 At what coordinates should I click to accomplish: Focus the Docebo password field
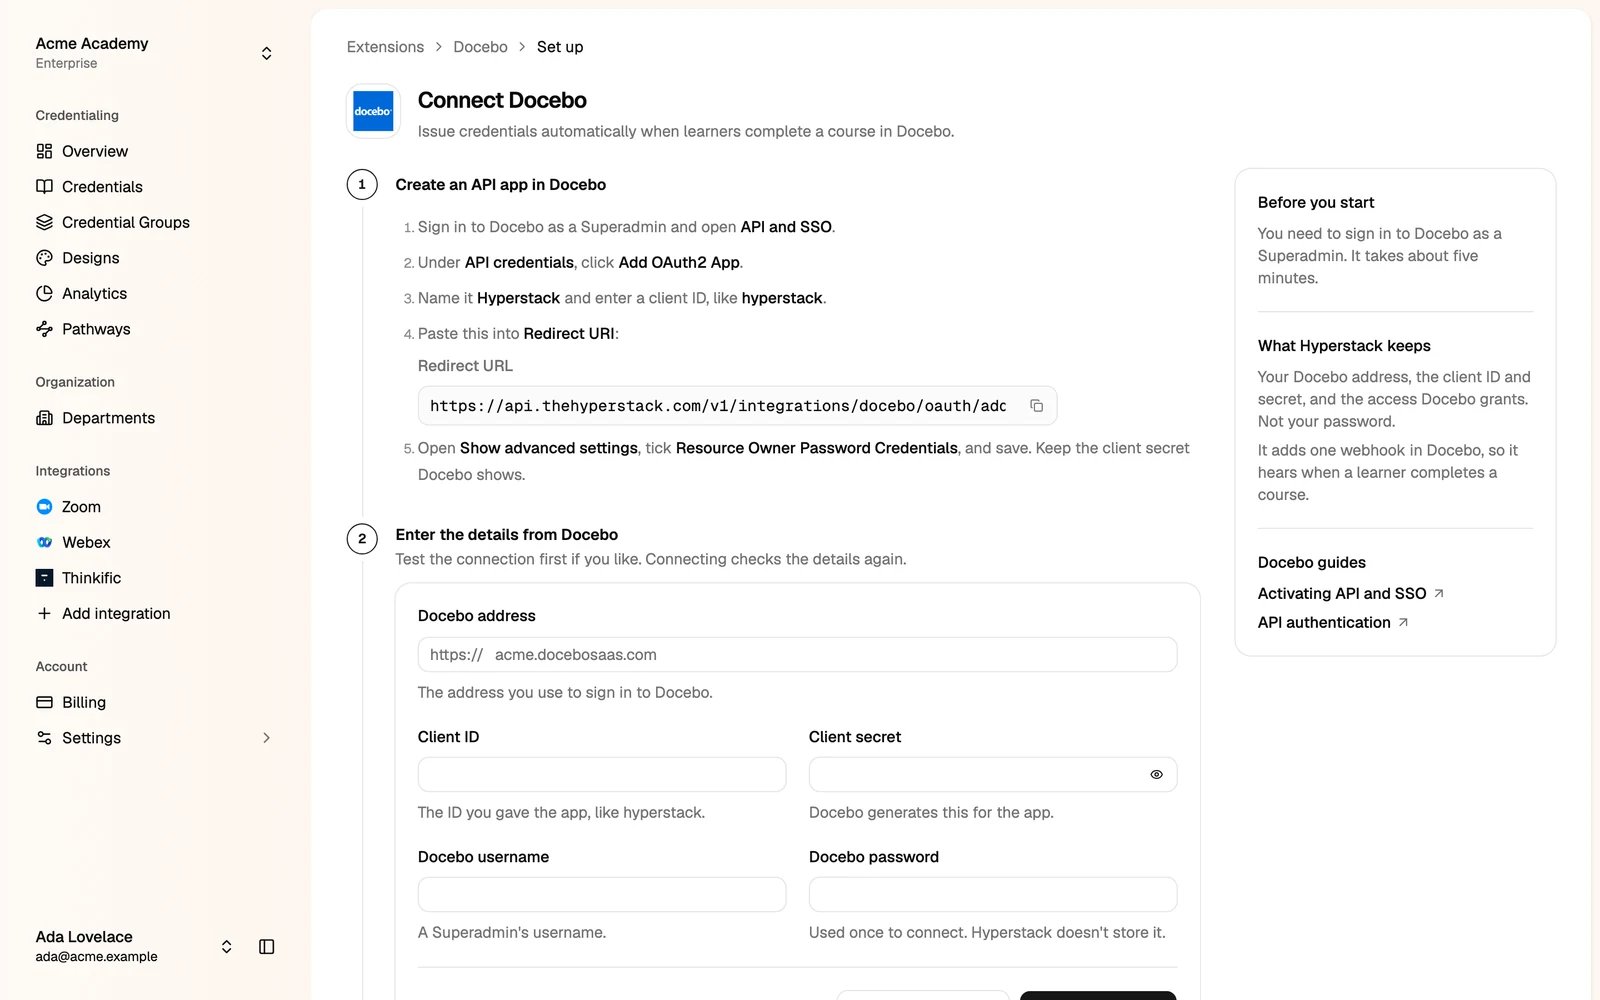pos(993,895)
